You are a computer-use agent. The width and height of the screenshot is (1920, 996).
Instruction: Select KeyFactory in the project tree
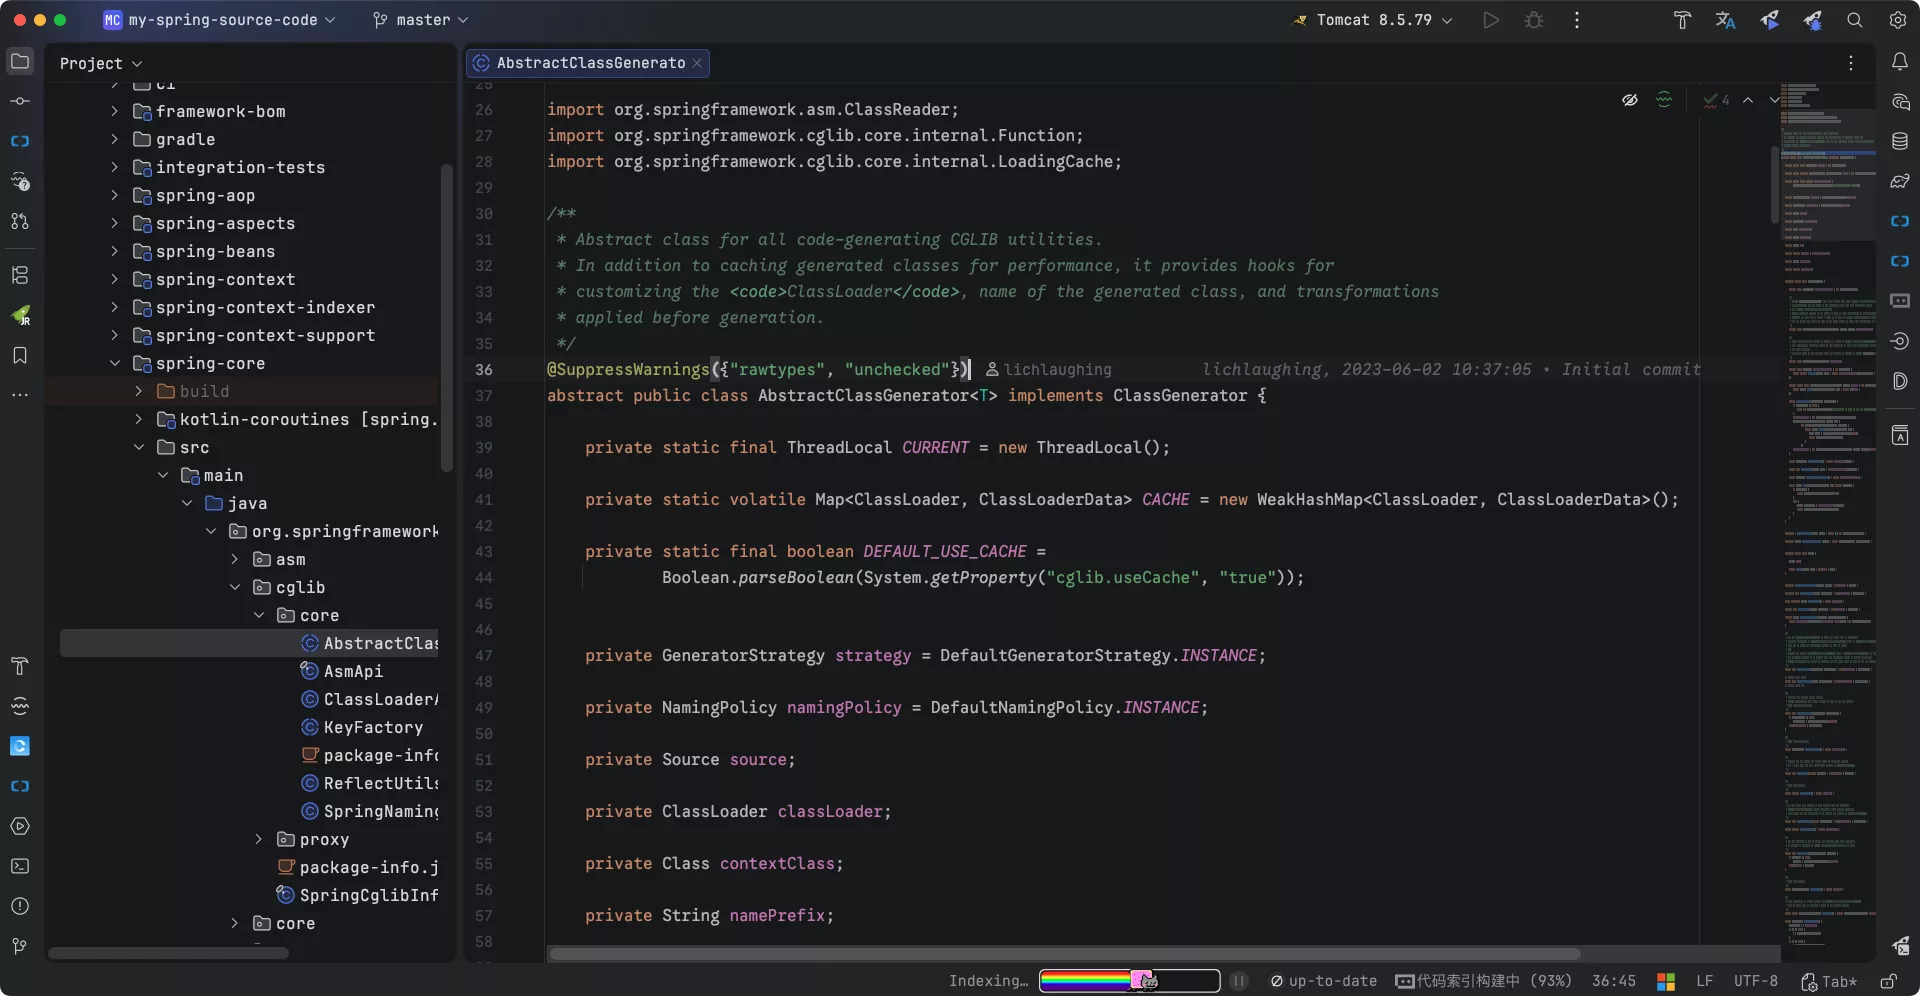click(x=372, y=727)
